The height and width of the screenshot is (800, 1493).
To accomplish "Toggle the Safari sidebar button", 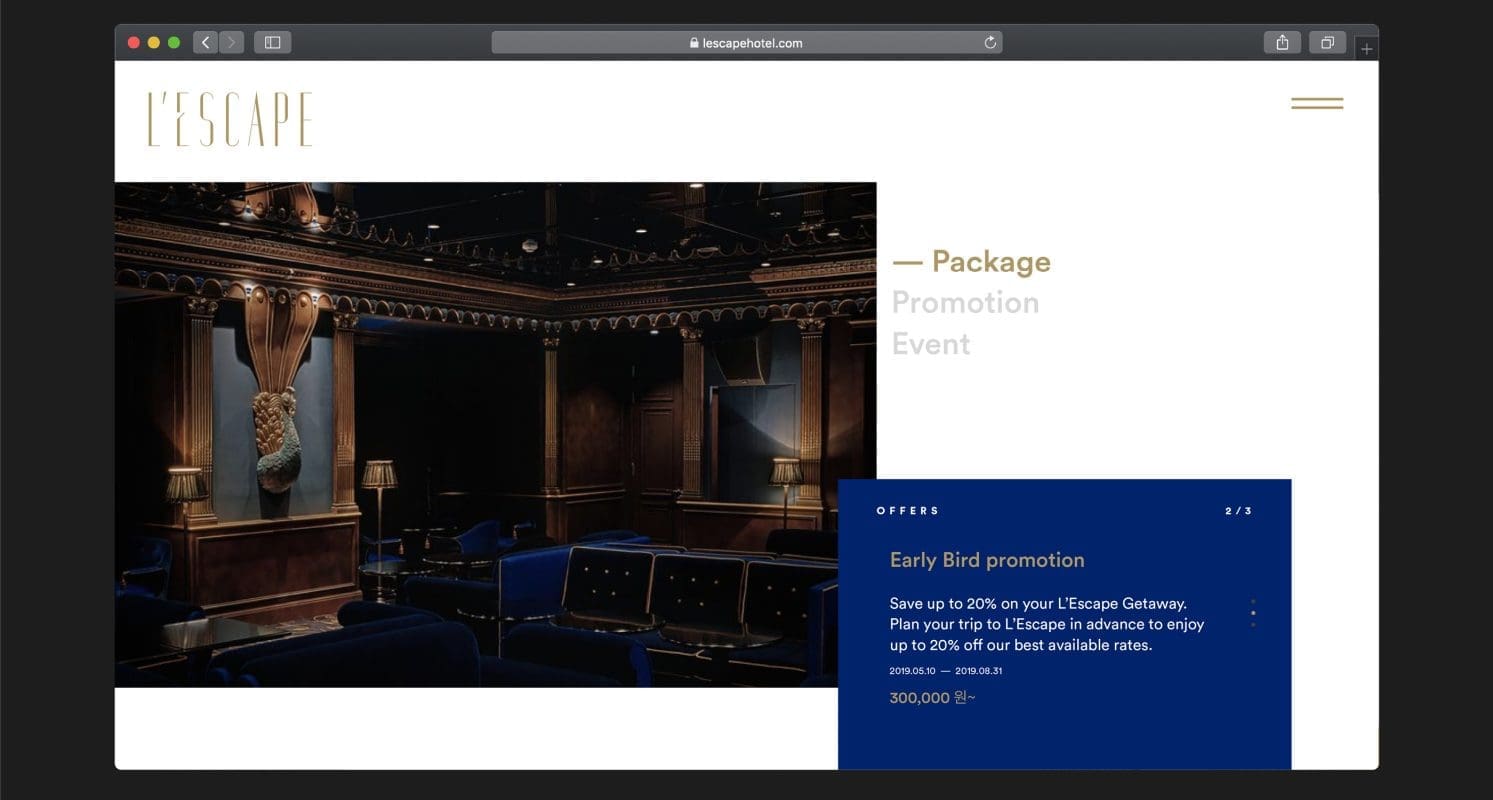I will pyautogui.click(x=272, y=42).
